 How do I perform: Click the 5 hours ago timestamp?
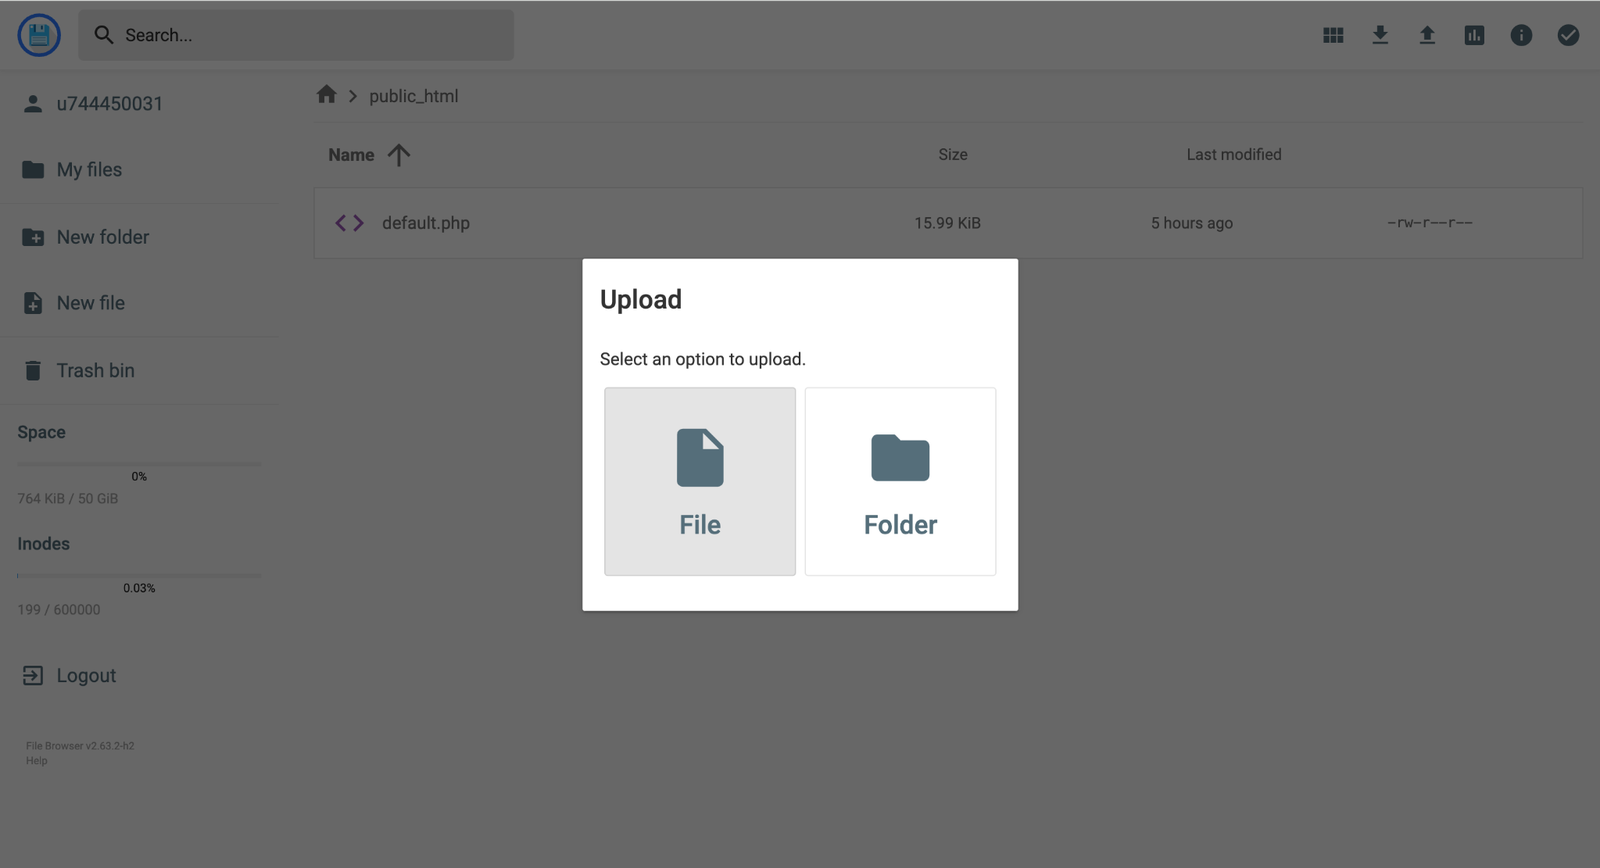pyautogui.click(x=1191, y=223)
